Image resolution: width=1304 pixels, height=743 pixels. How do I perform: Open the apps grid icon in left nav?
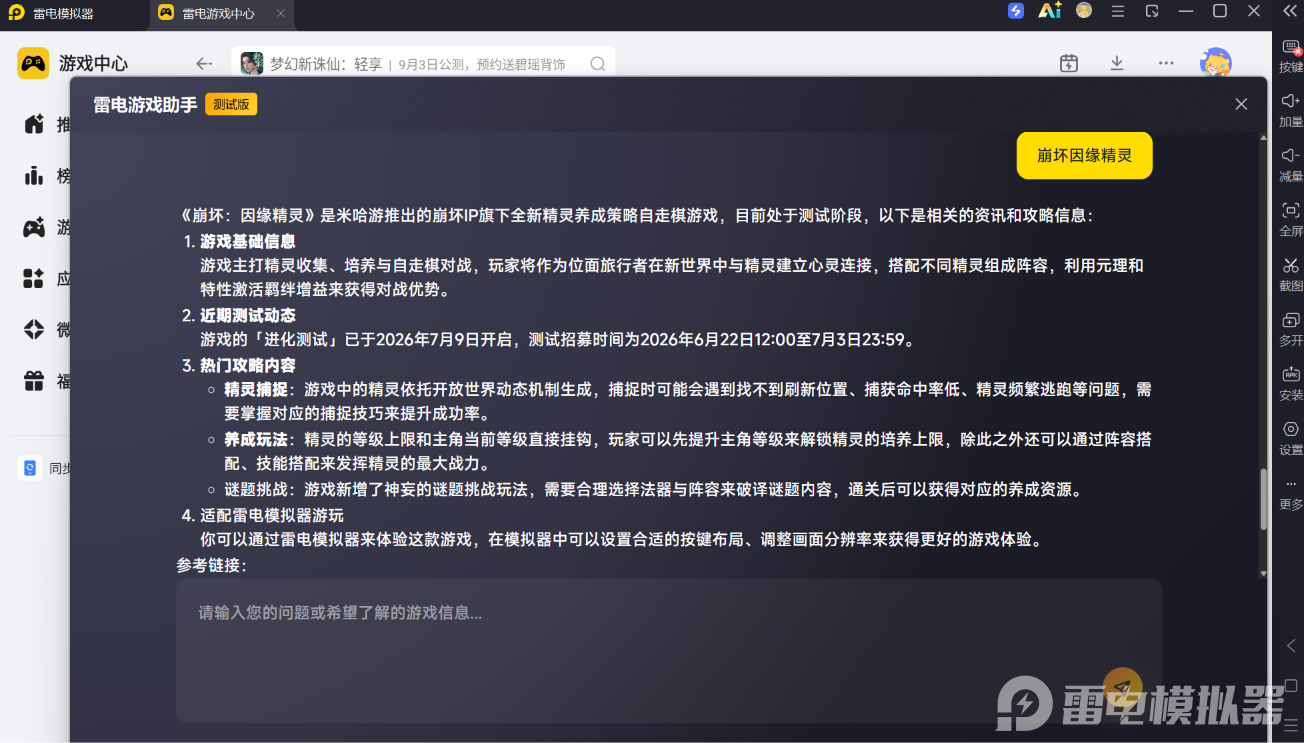point(34,278)
